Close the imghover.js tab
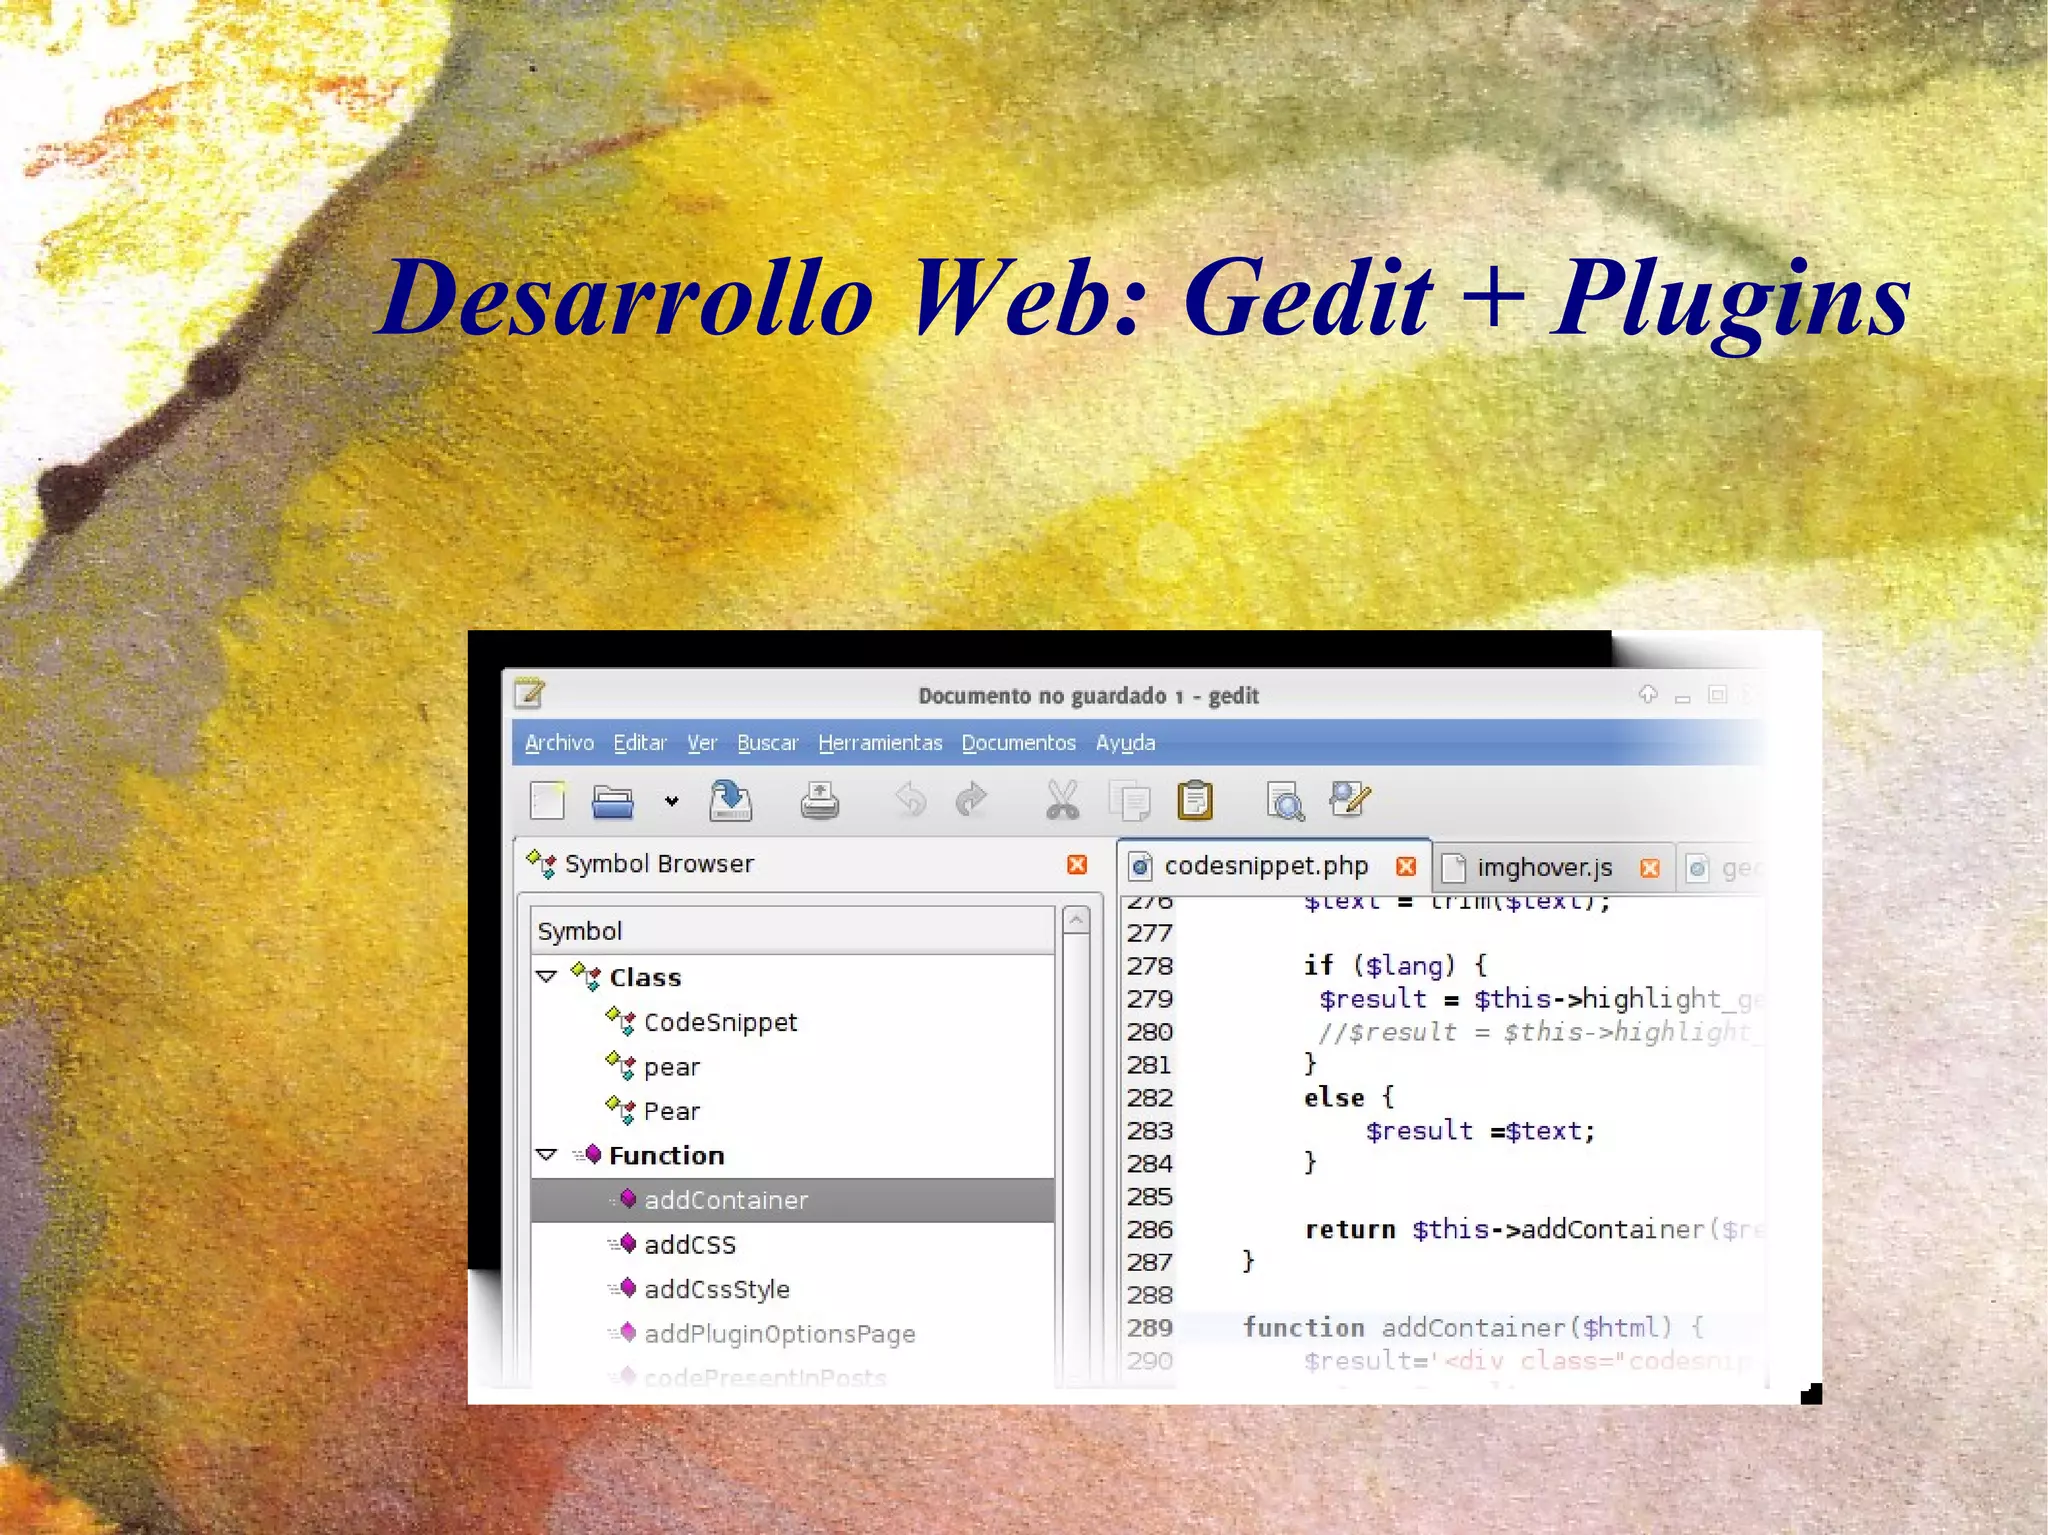2048x1535 pixels. (1650, 868)
